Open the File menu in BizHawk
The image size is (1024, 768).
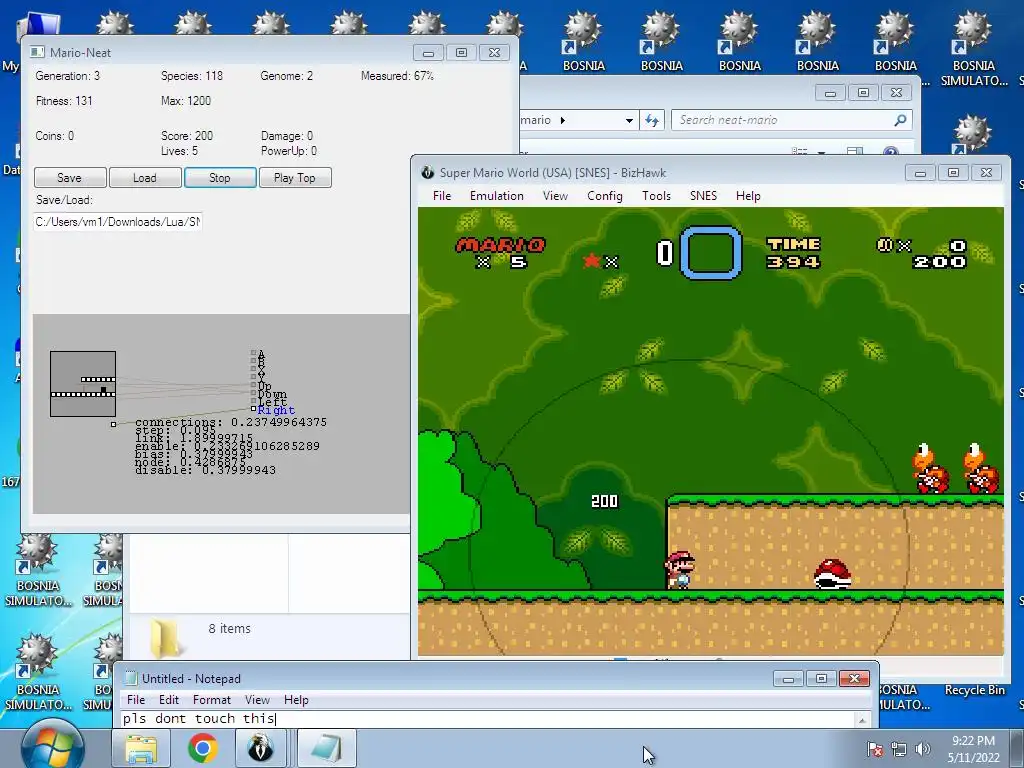442,196
